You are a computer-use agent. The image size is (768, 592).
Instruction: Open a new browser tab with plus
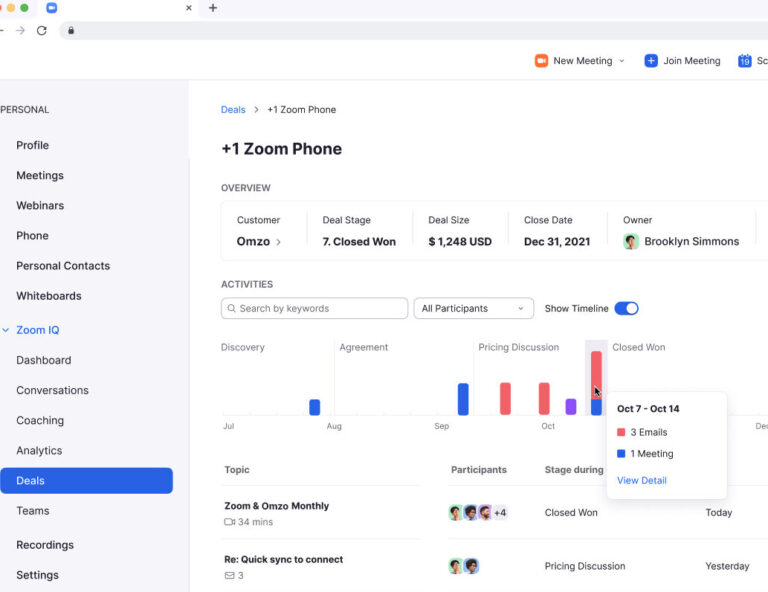213,8
